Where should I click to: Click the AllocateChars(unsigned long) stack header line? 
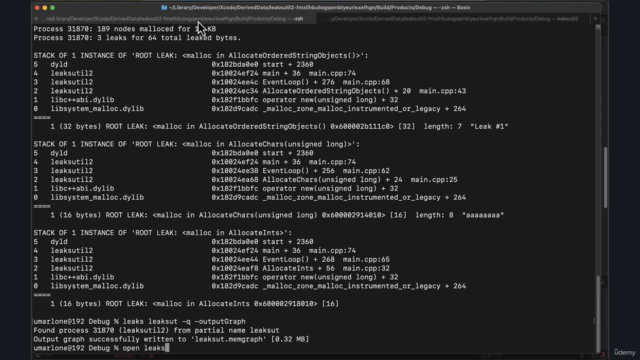196,144
